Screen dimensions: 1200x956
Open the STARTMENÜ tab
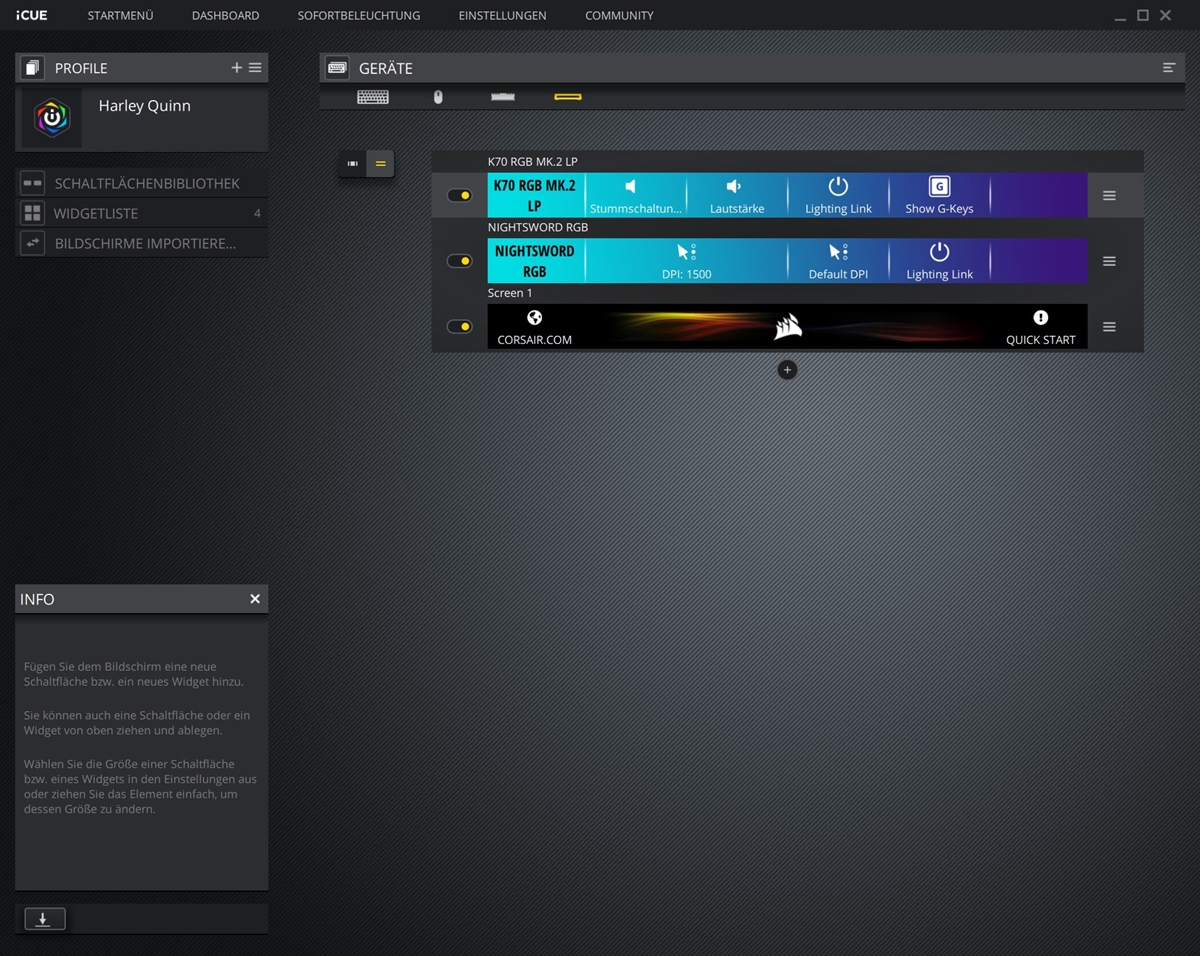[120, 15]
